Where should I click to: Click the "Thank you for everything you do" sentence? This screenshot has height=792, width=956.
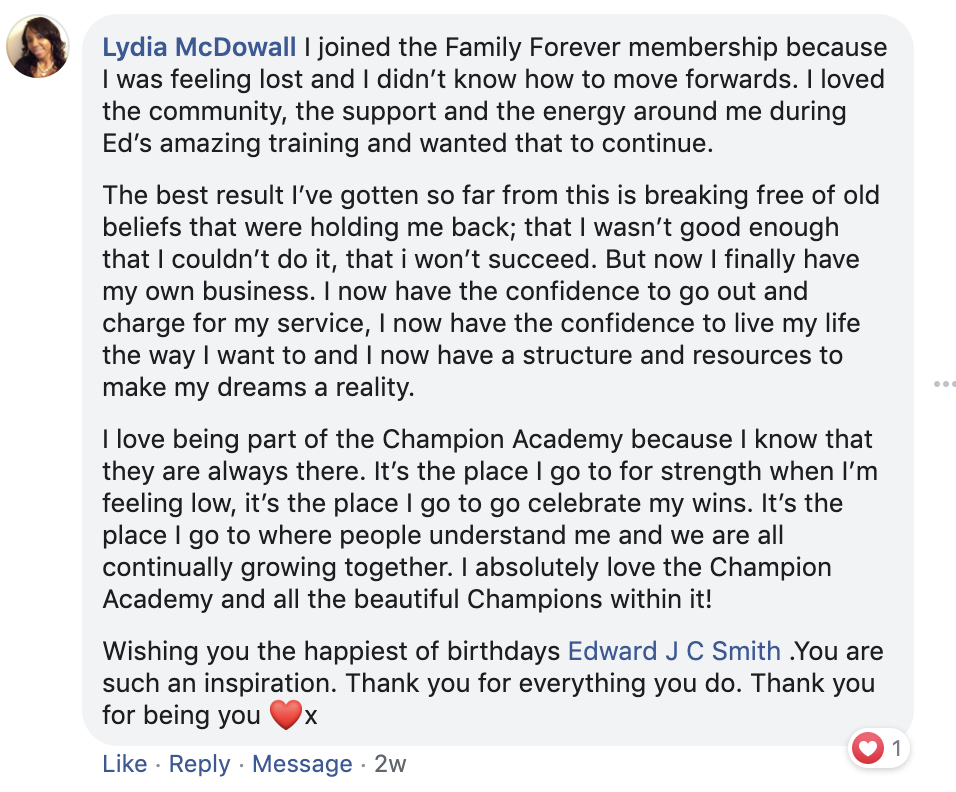coord(546,684)
